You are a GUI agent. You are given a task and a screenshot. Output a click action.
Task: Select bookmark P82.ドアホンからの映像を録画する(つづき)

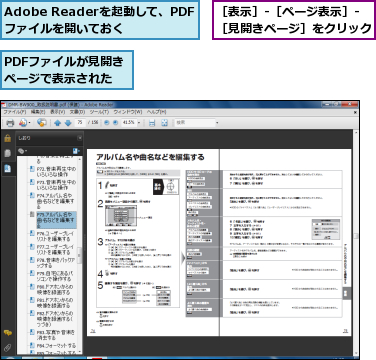55,319
